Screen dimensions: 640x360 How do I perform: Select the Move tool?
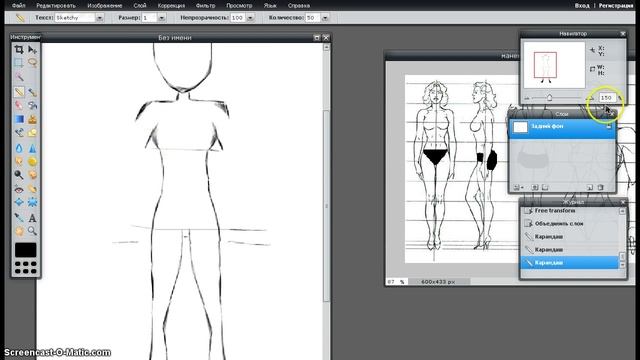(x=32, y=50)
